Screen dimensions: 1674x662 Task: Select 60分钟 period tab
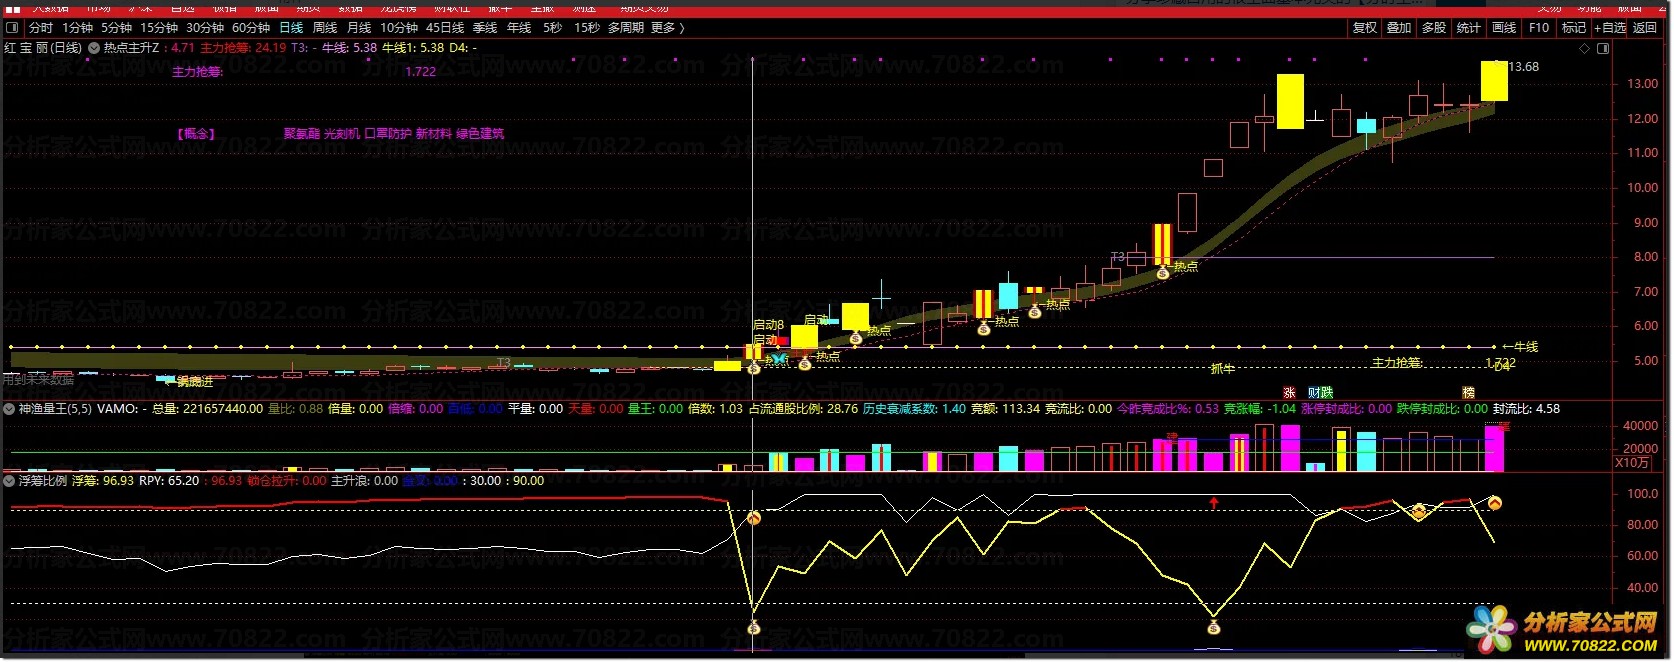251,28
